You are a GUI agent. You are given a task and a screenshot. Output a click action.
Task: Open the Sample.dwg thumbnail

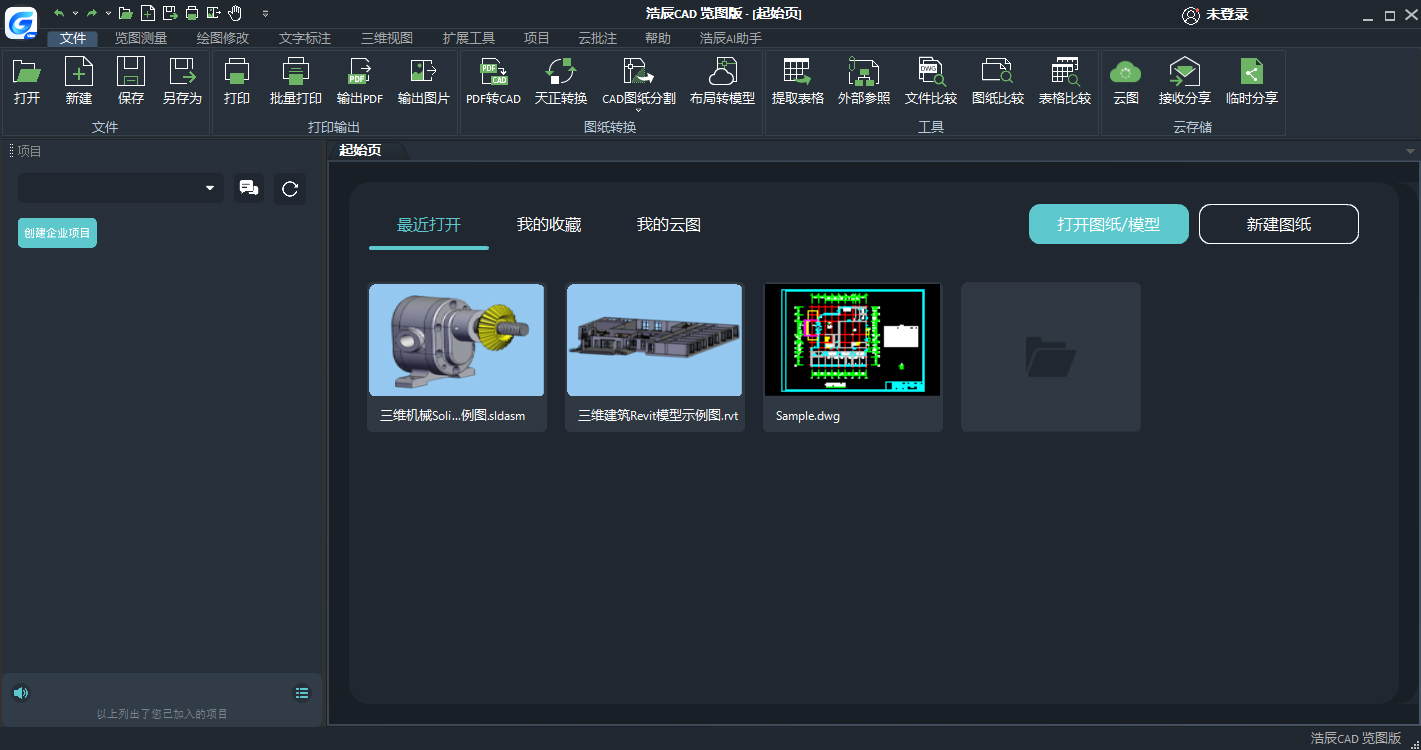point(852,340)
